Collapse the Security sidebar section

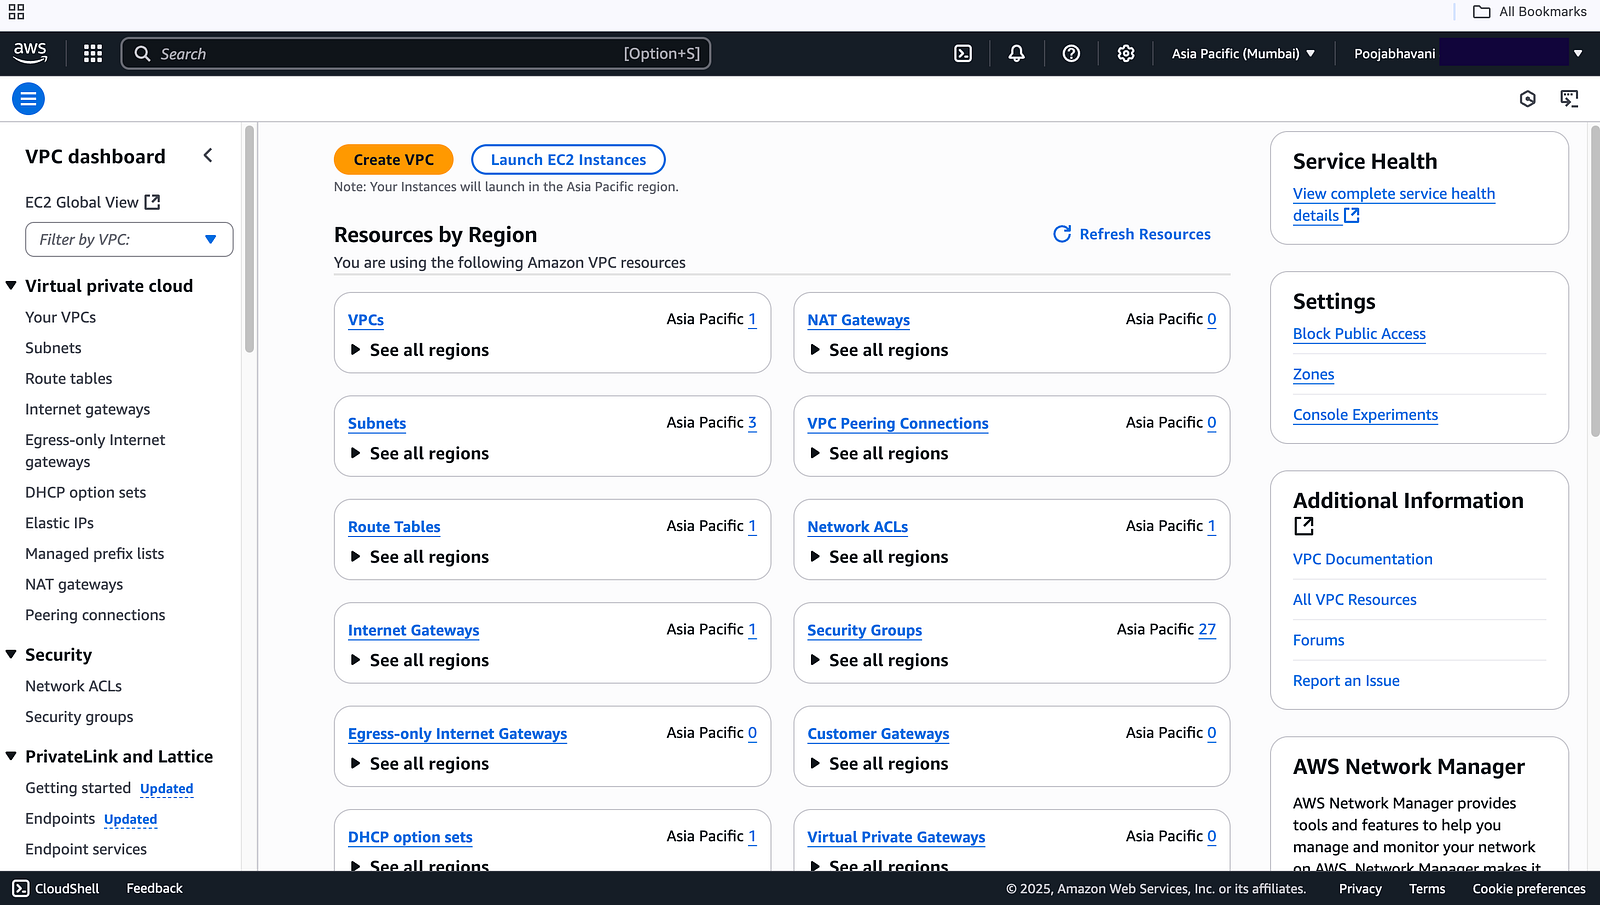coord(11,655)
